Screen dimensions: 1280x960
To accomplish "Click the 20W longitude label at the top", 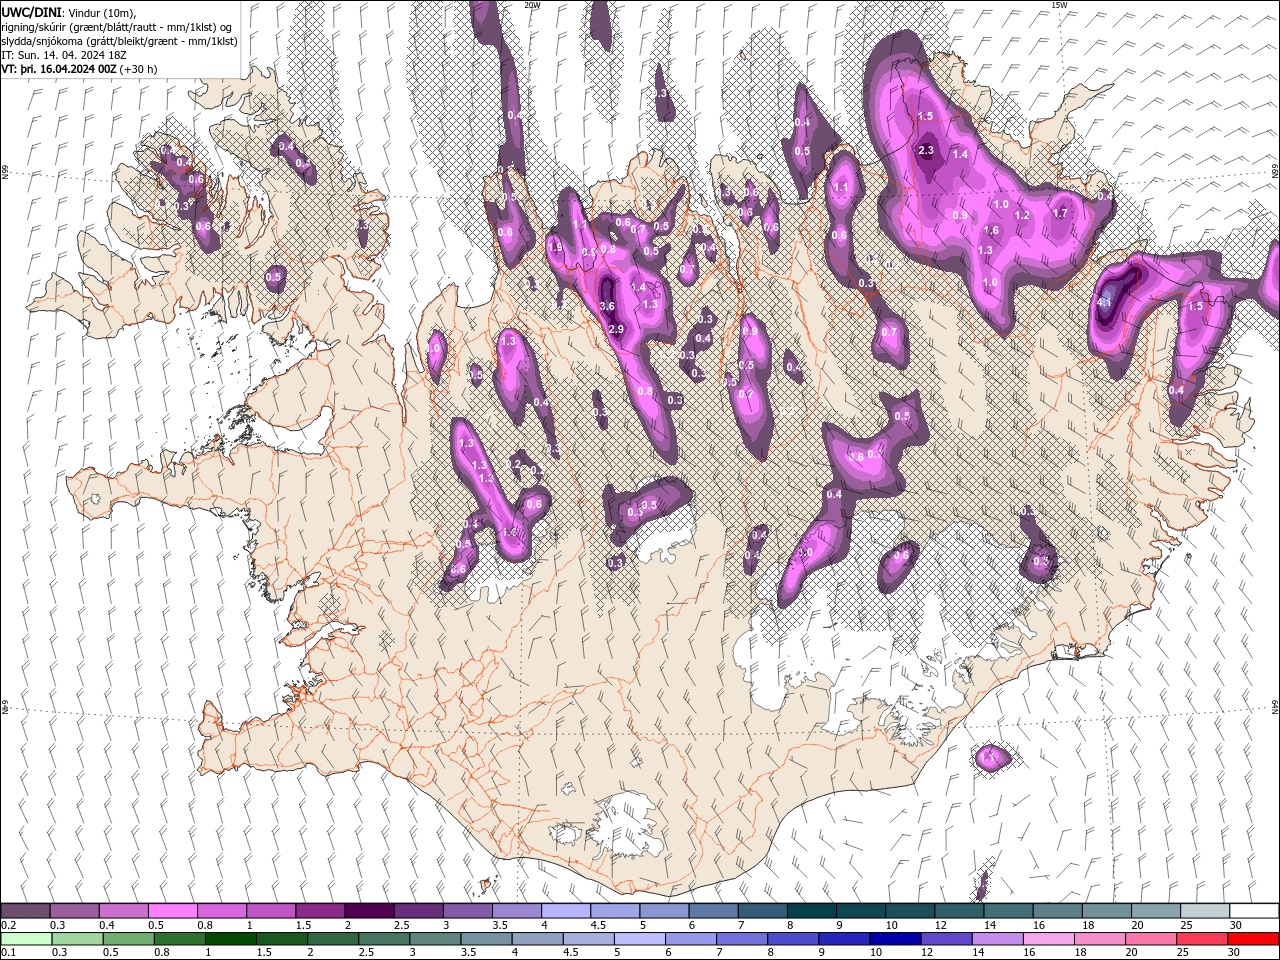I will click(x=532, y=5).
